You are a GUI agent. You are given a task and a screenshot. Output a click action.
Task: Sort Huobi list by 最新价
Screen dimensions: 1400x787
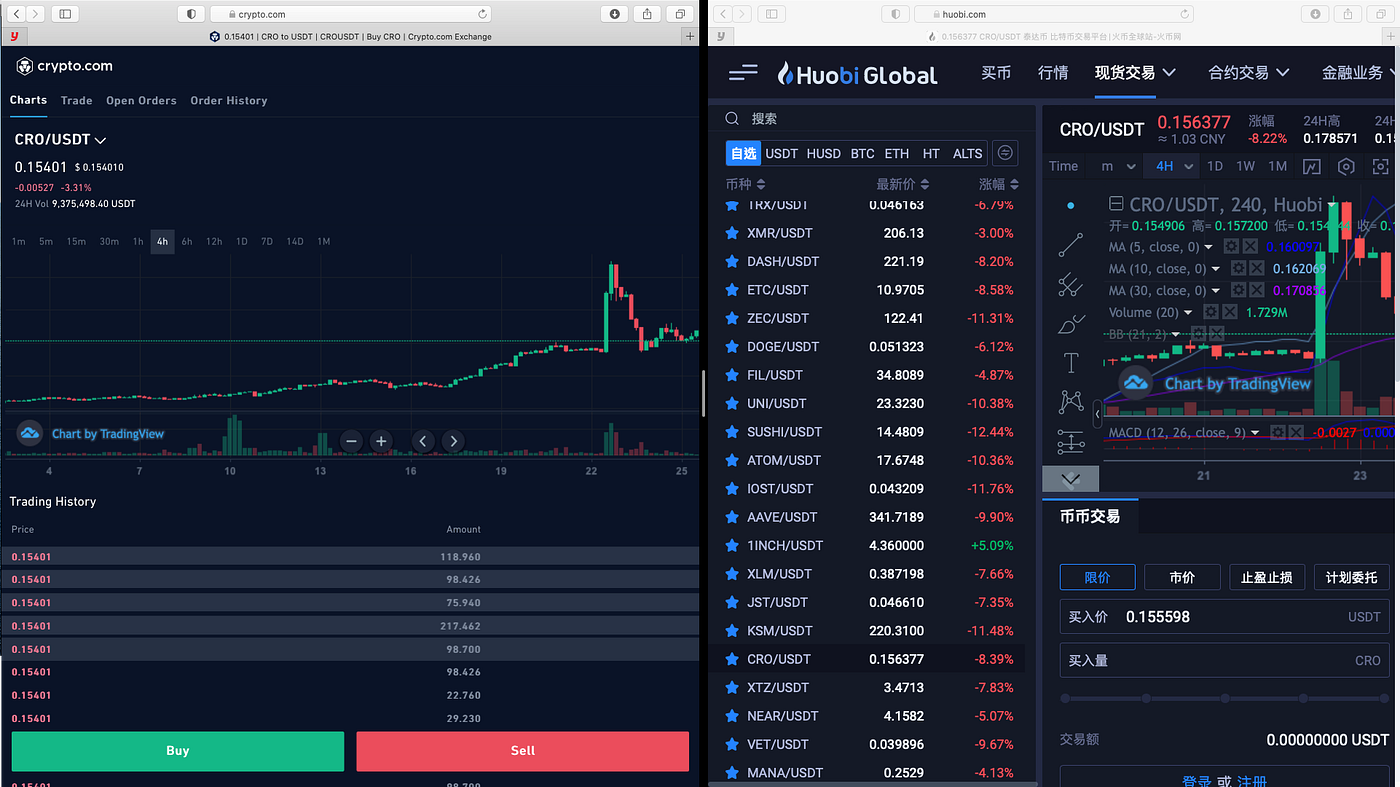click(x=903, y=184)
